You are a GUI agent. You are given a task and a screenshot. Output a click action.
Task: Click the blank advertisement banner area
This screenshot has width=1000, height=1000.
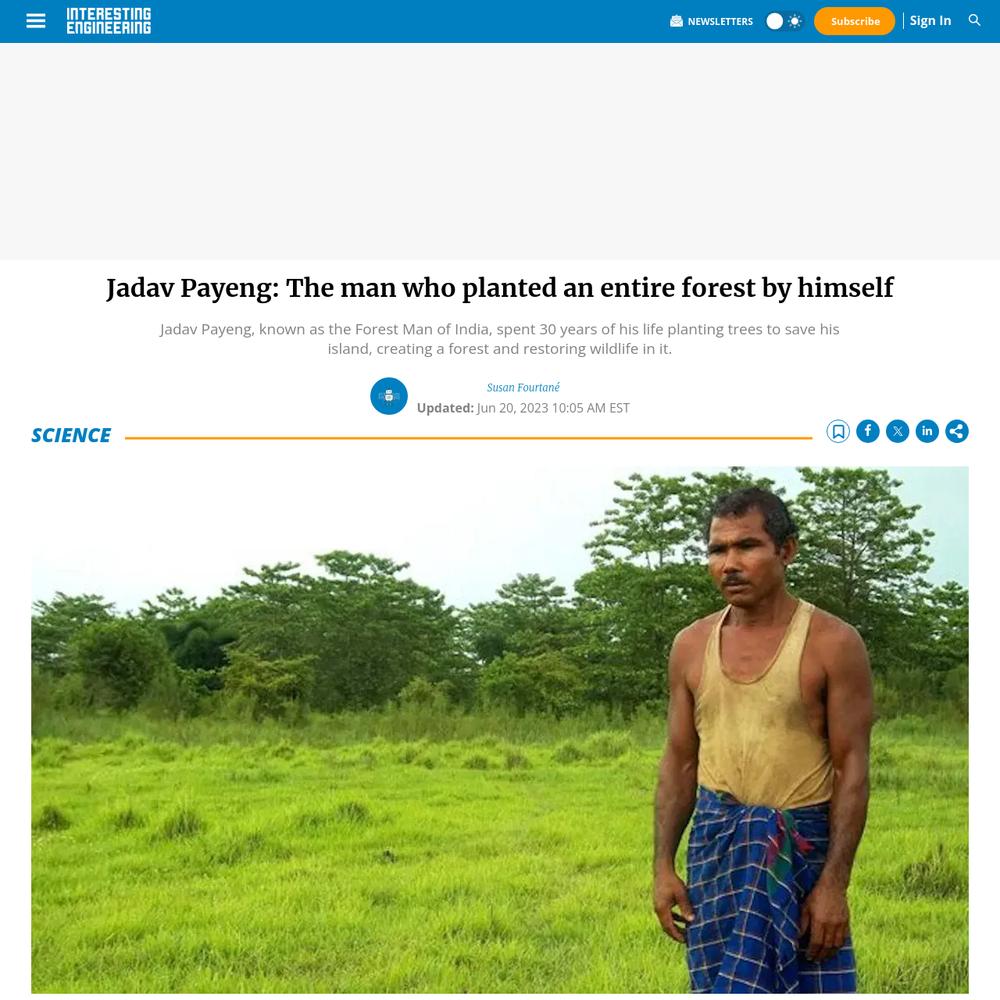[500, 151]
